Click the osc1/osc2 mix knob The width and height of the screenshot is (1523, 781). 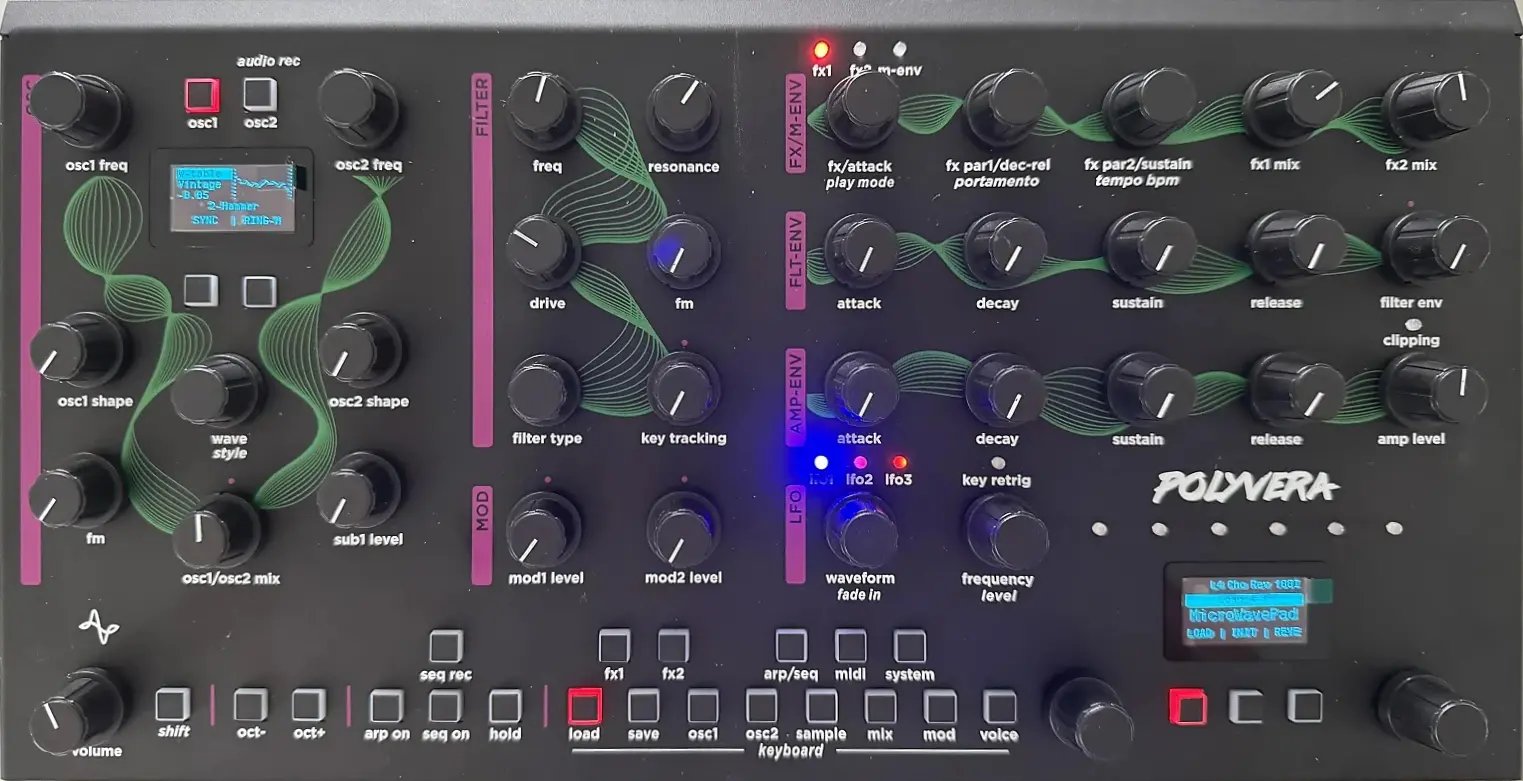[x=218, y=530]
